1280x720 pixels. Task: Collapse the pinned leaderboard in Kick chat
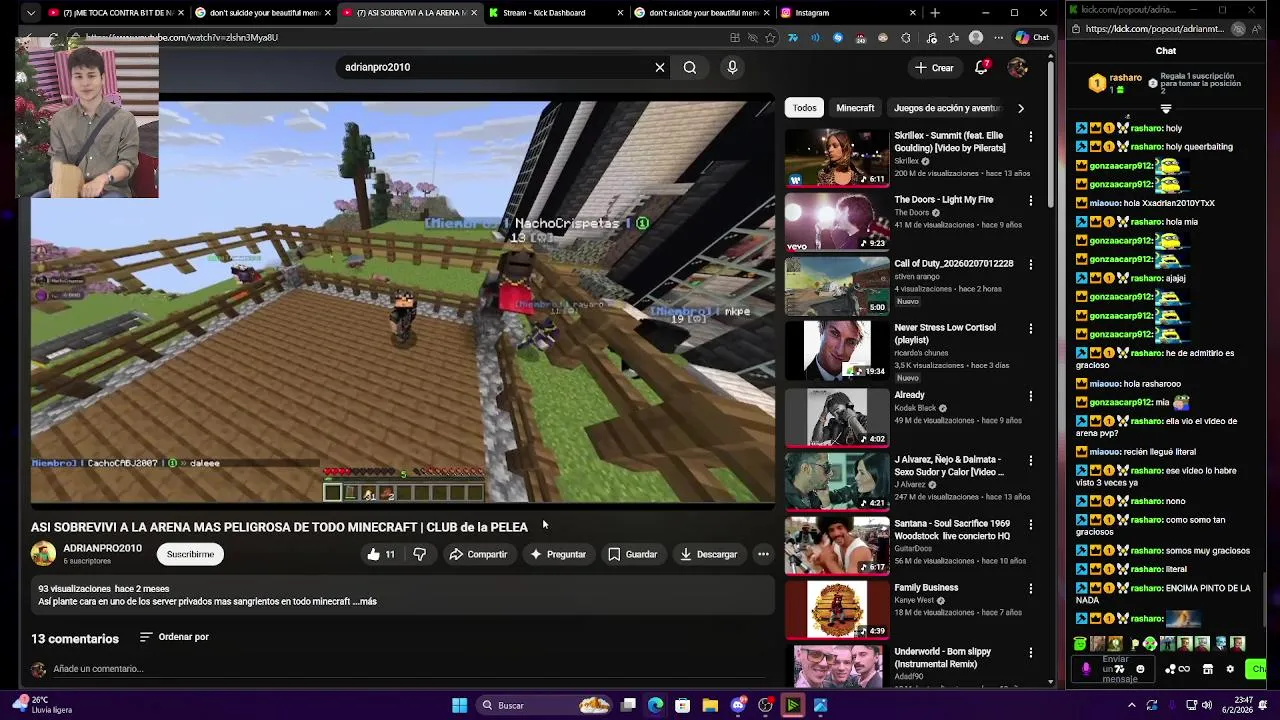tap(1166, 108)
